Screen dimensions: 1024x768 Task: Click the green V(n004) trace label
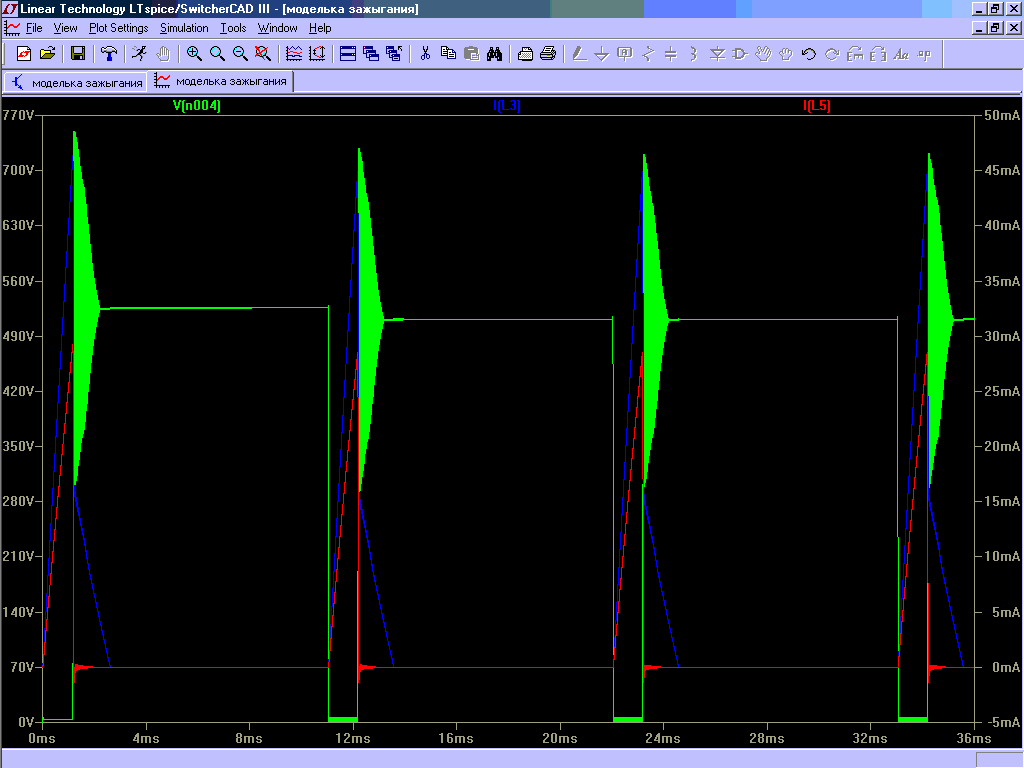(x=196, y=105)
